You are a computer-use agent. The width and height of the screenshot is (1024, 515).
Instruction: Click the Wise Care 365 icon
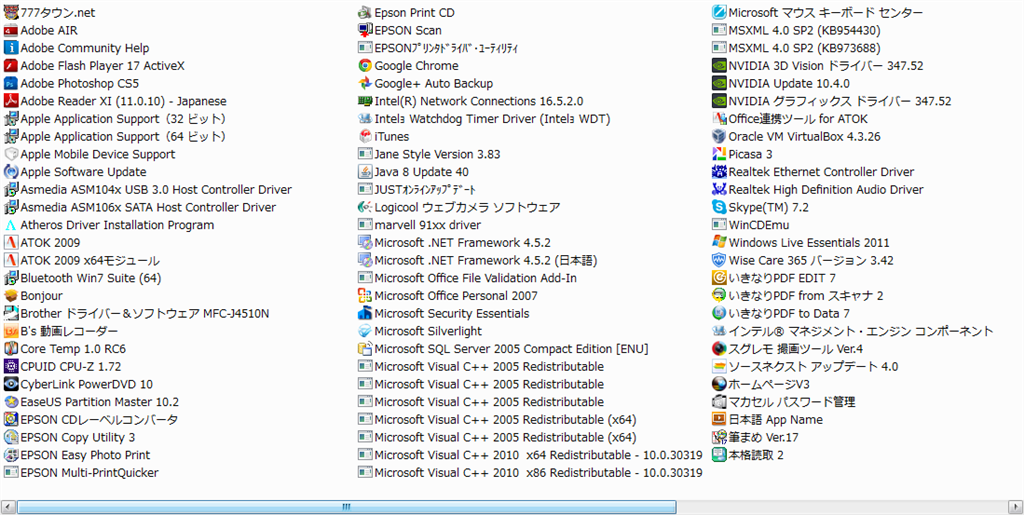(x=719, y=260)
